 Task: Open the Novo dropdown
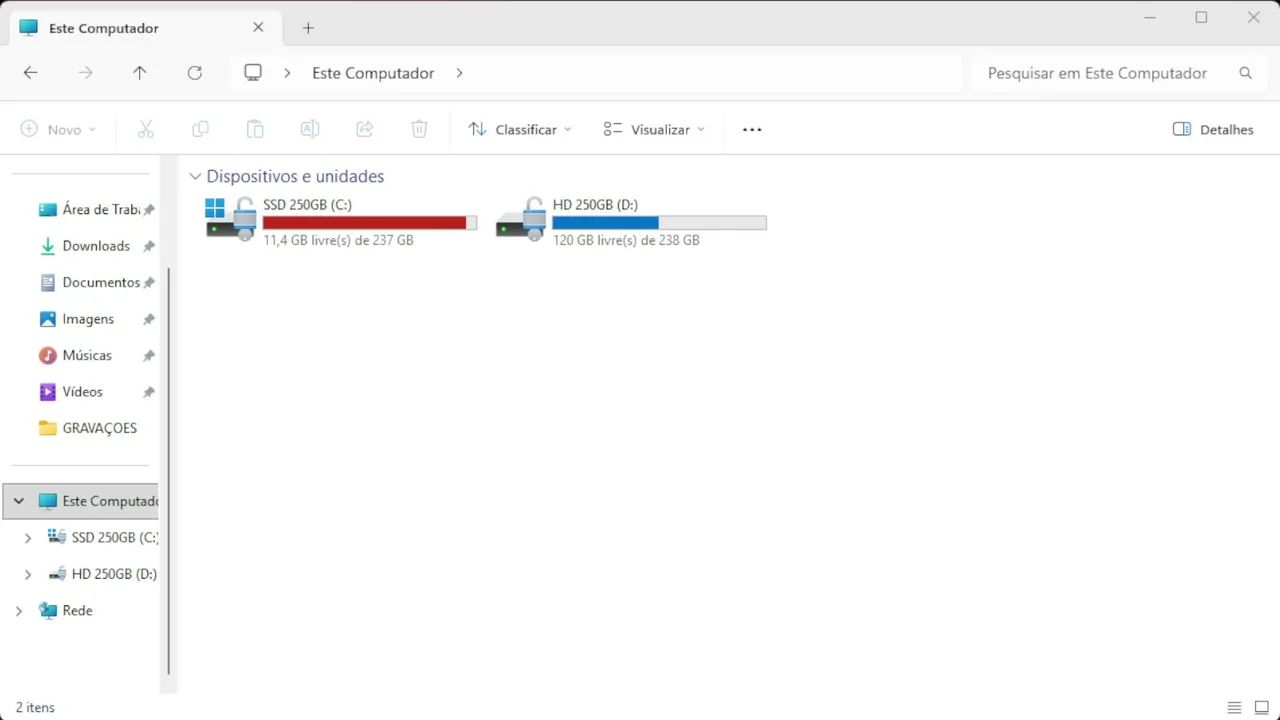(59, 129)
